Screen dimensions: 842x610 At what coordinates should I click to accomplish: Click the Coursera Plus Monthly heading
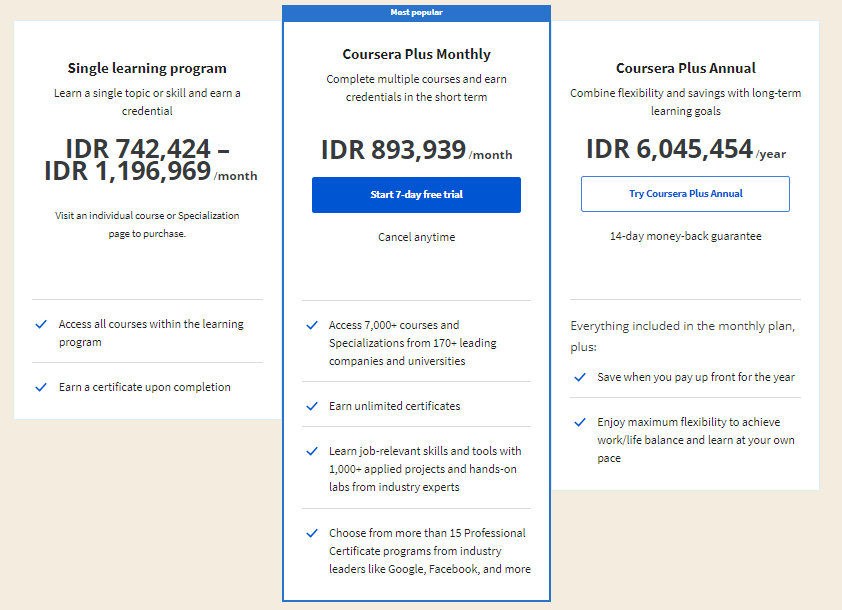click(x=416, y=54)
